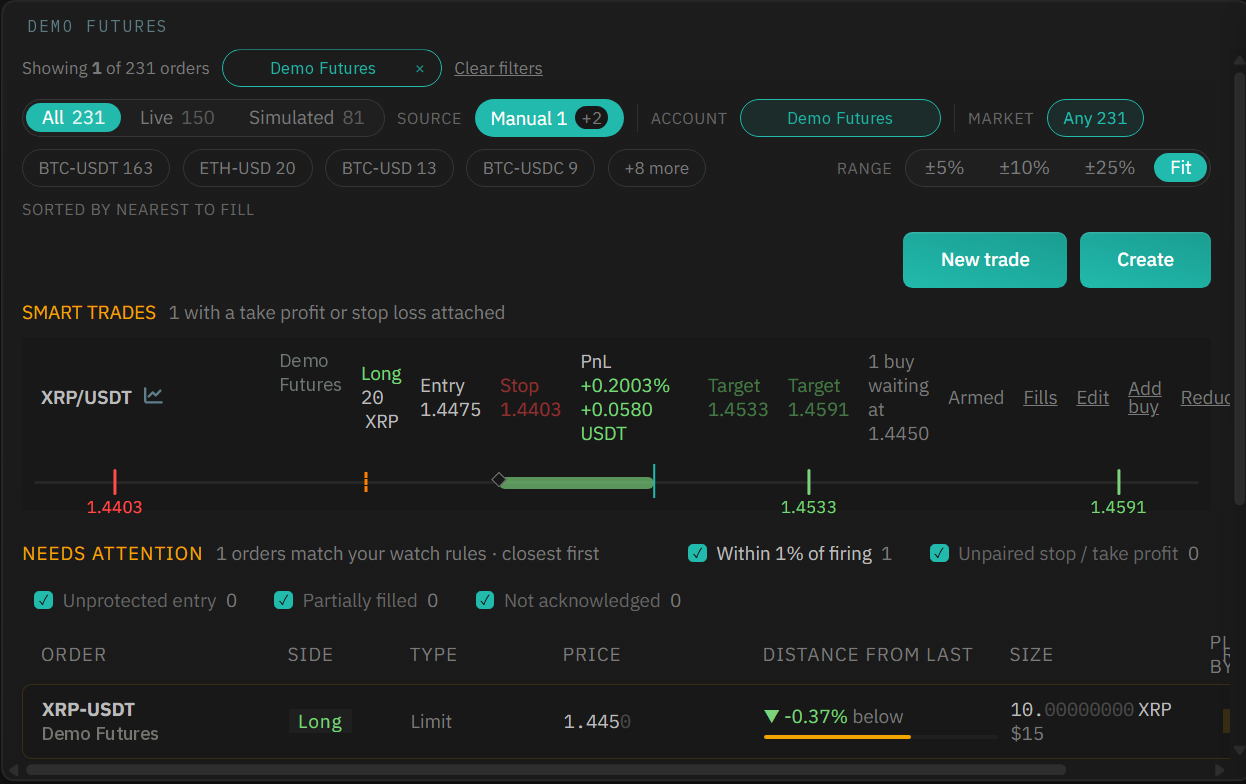Select the red 1.4403 stop marker
The height and width of the screenshot is (784, 1246).
(115, 482)
